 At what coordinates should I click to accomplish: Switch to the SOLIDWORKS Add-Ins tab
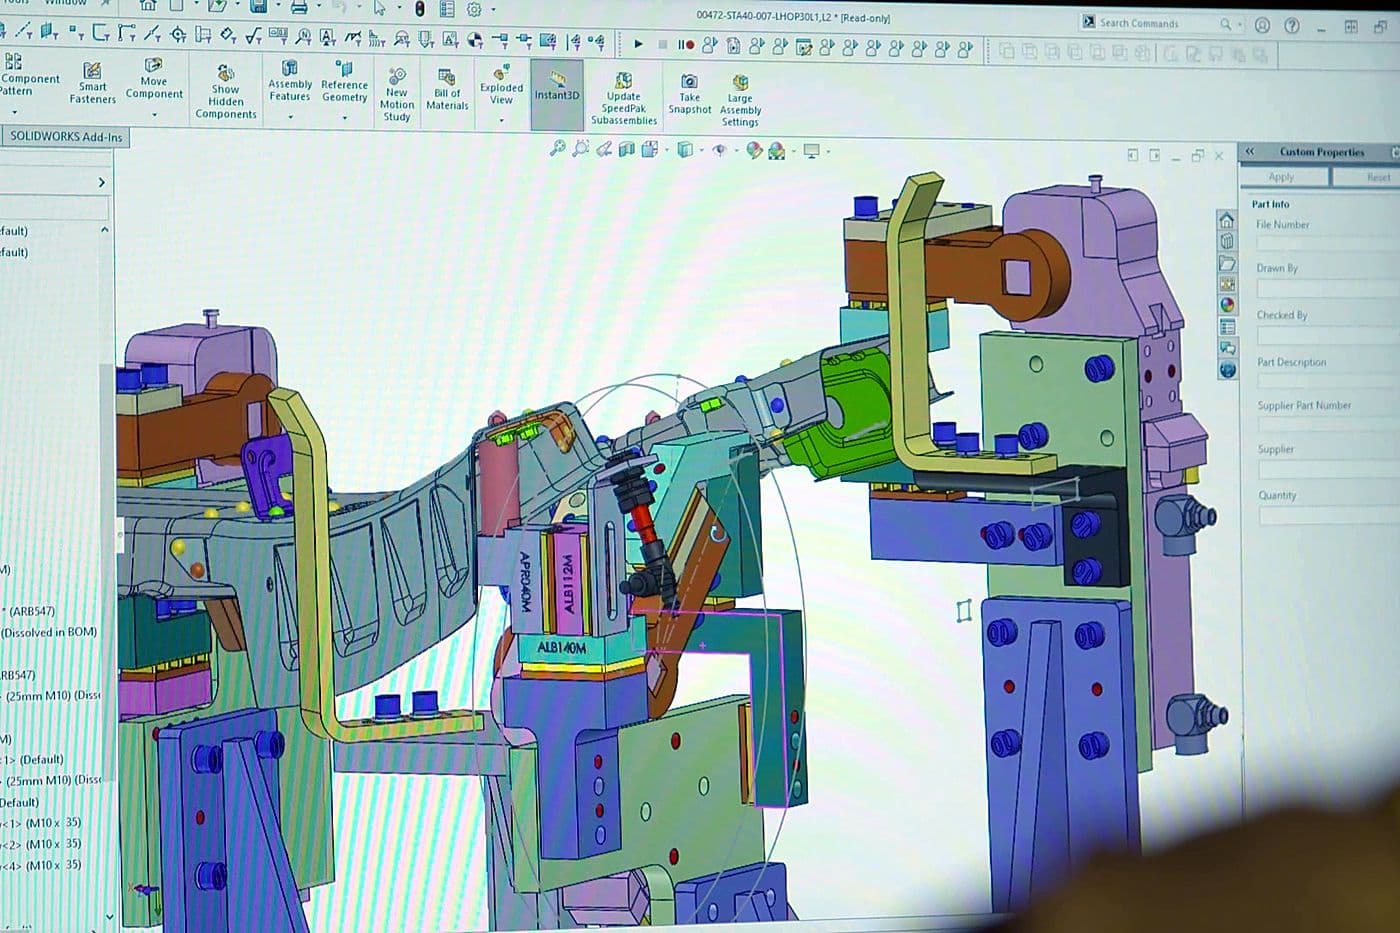[66, 137]
